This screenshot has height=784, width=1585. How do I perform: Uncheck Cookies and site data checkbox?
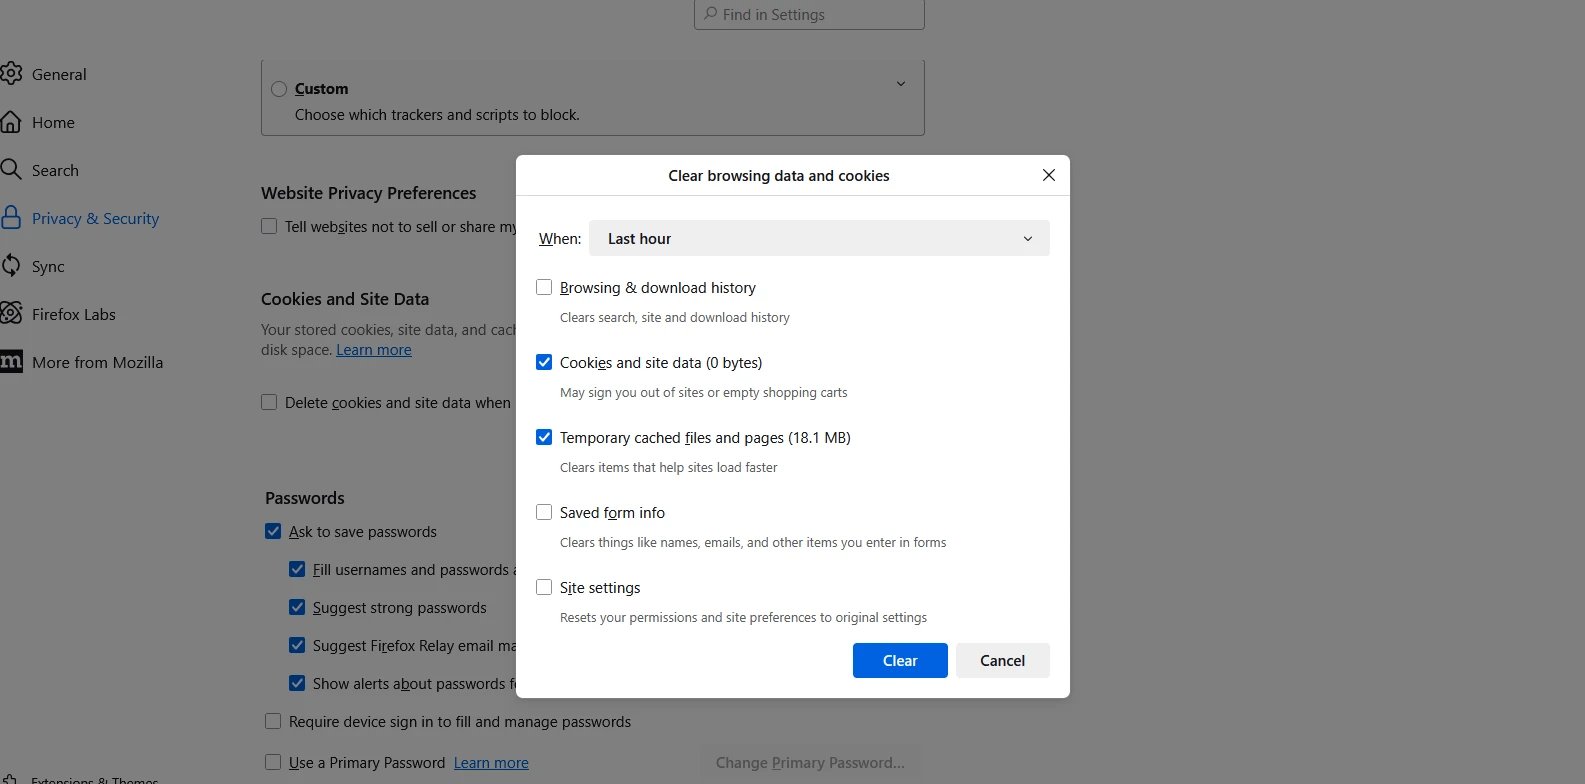pos(544,363)
